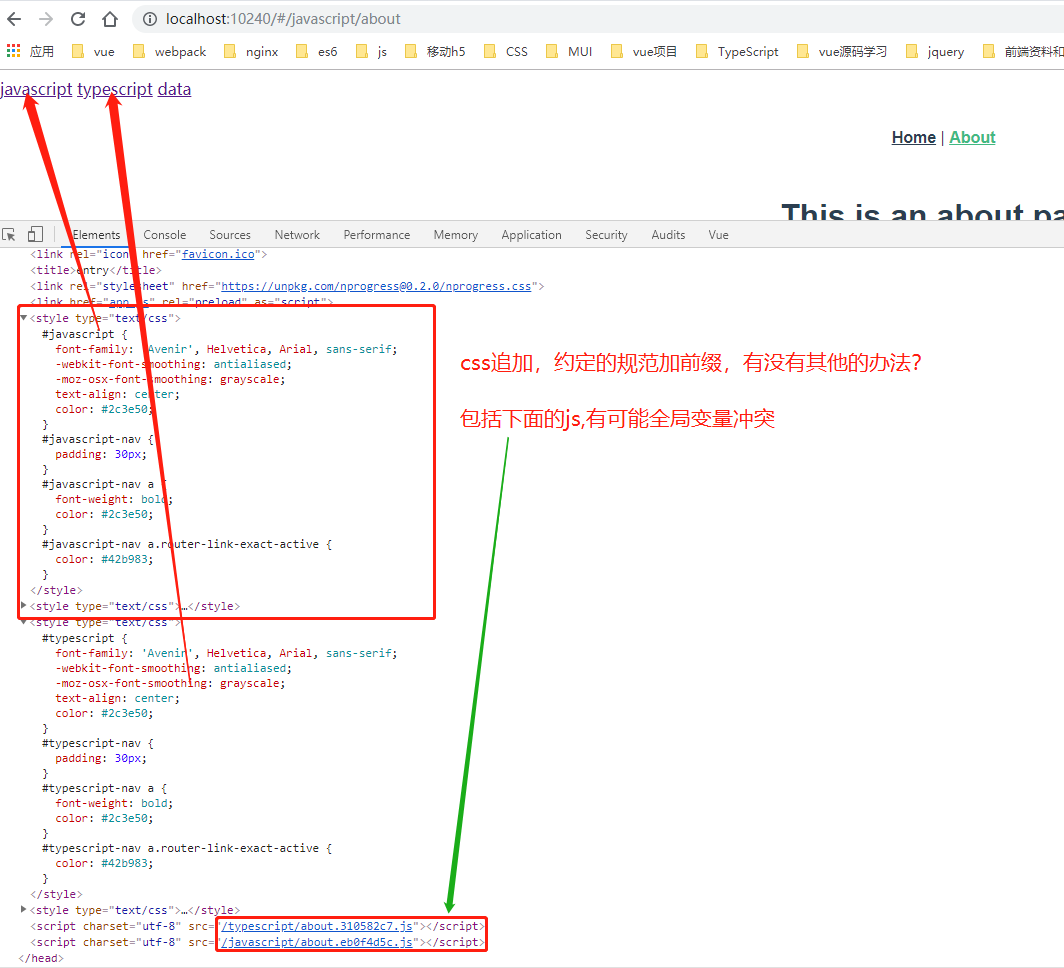Open the TypeScript bookmark folder
Image resolution: width=1064 pixels, height=968 pixels.
point(737,52)
